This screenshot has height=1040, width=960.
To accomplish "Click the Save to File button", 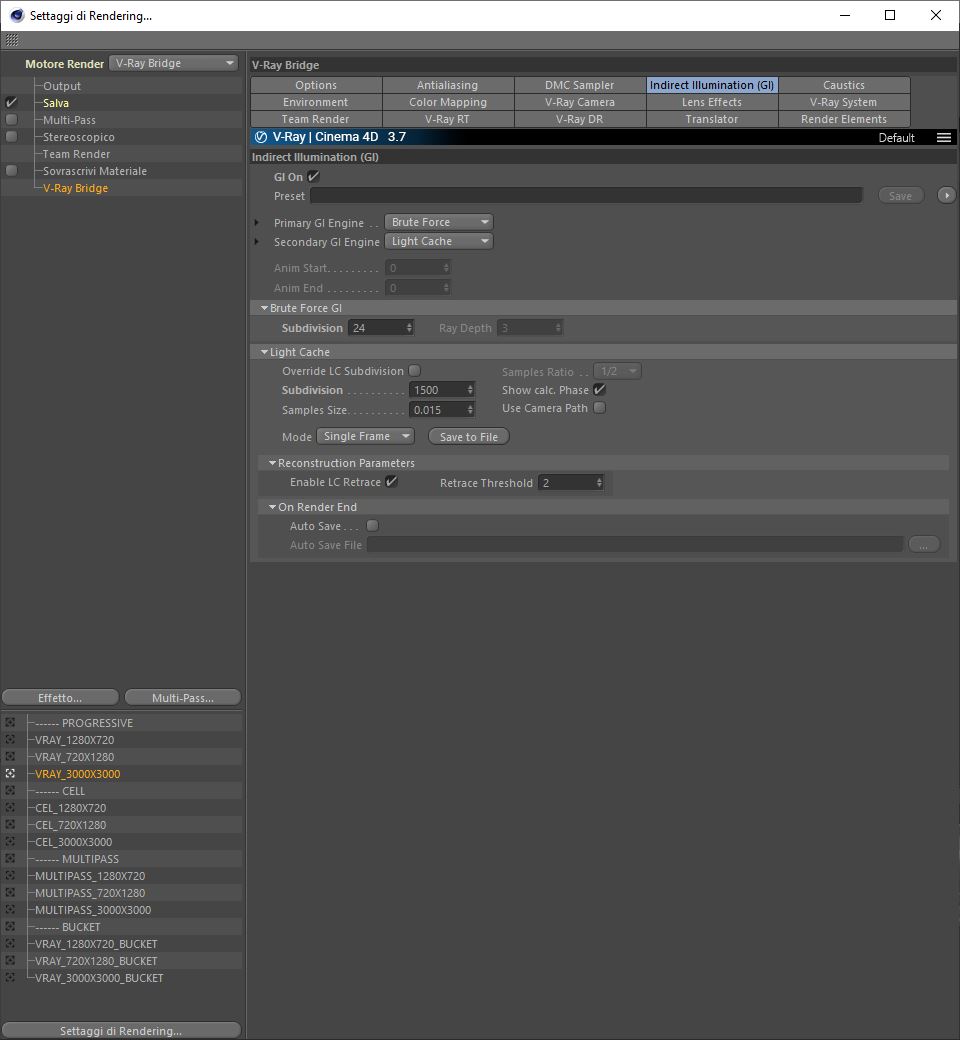I will click(x=468, y=437).
